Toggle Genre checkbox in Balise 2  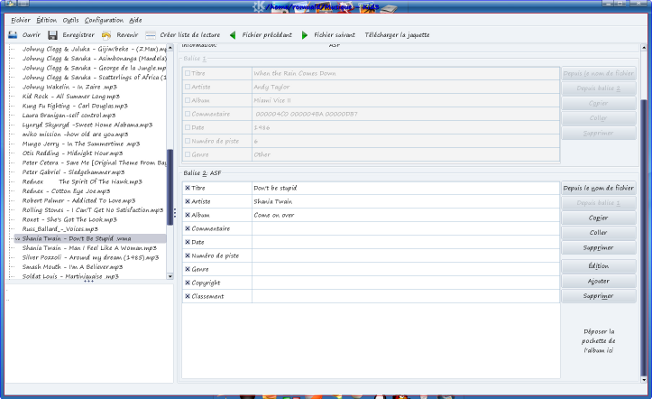188,269
